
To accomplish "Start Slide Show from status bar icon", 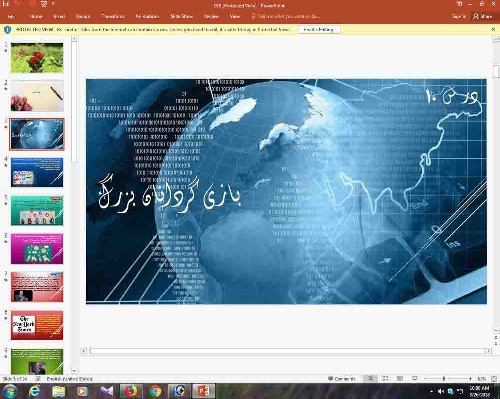I will pyautogui.click(x=414, y=378).
